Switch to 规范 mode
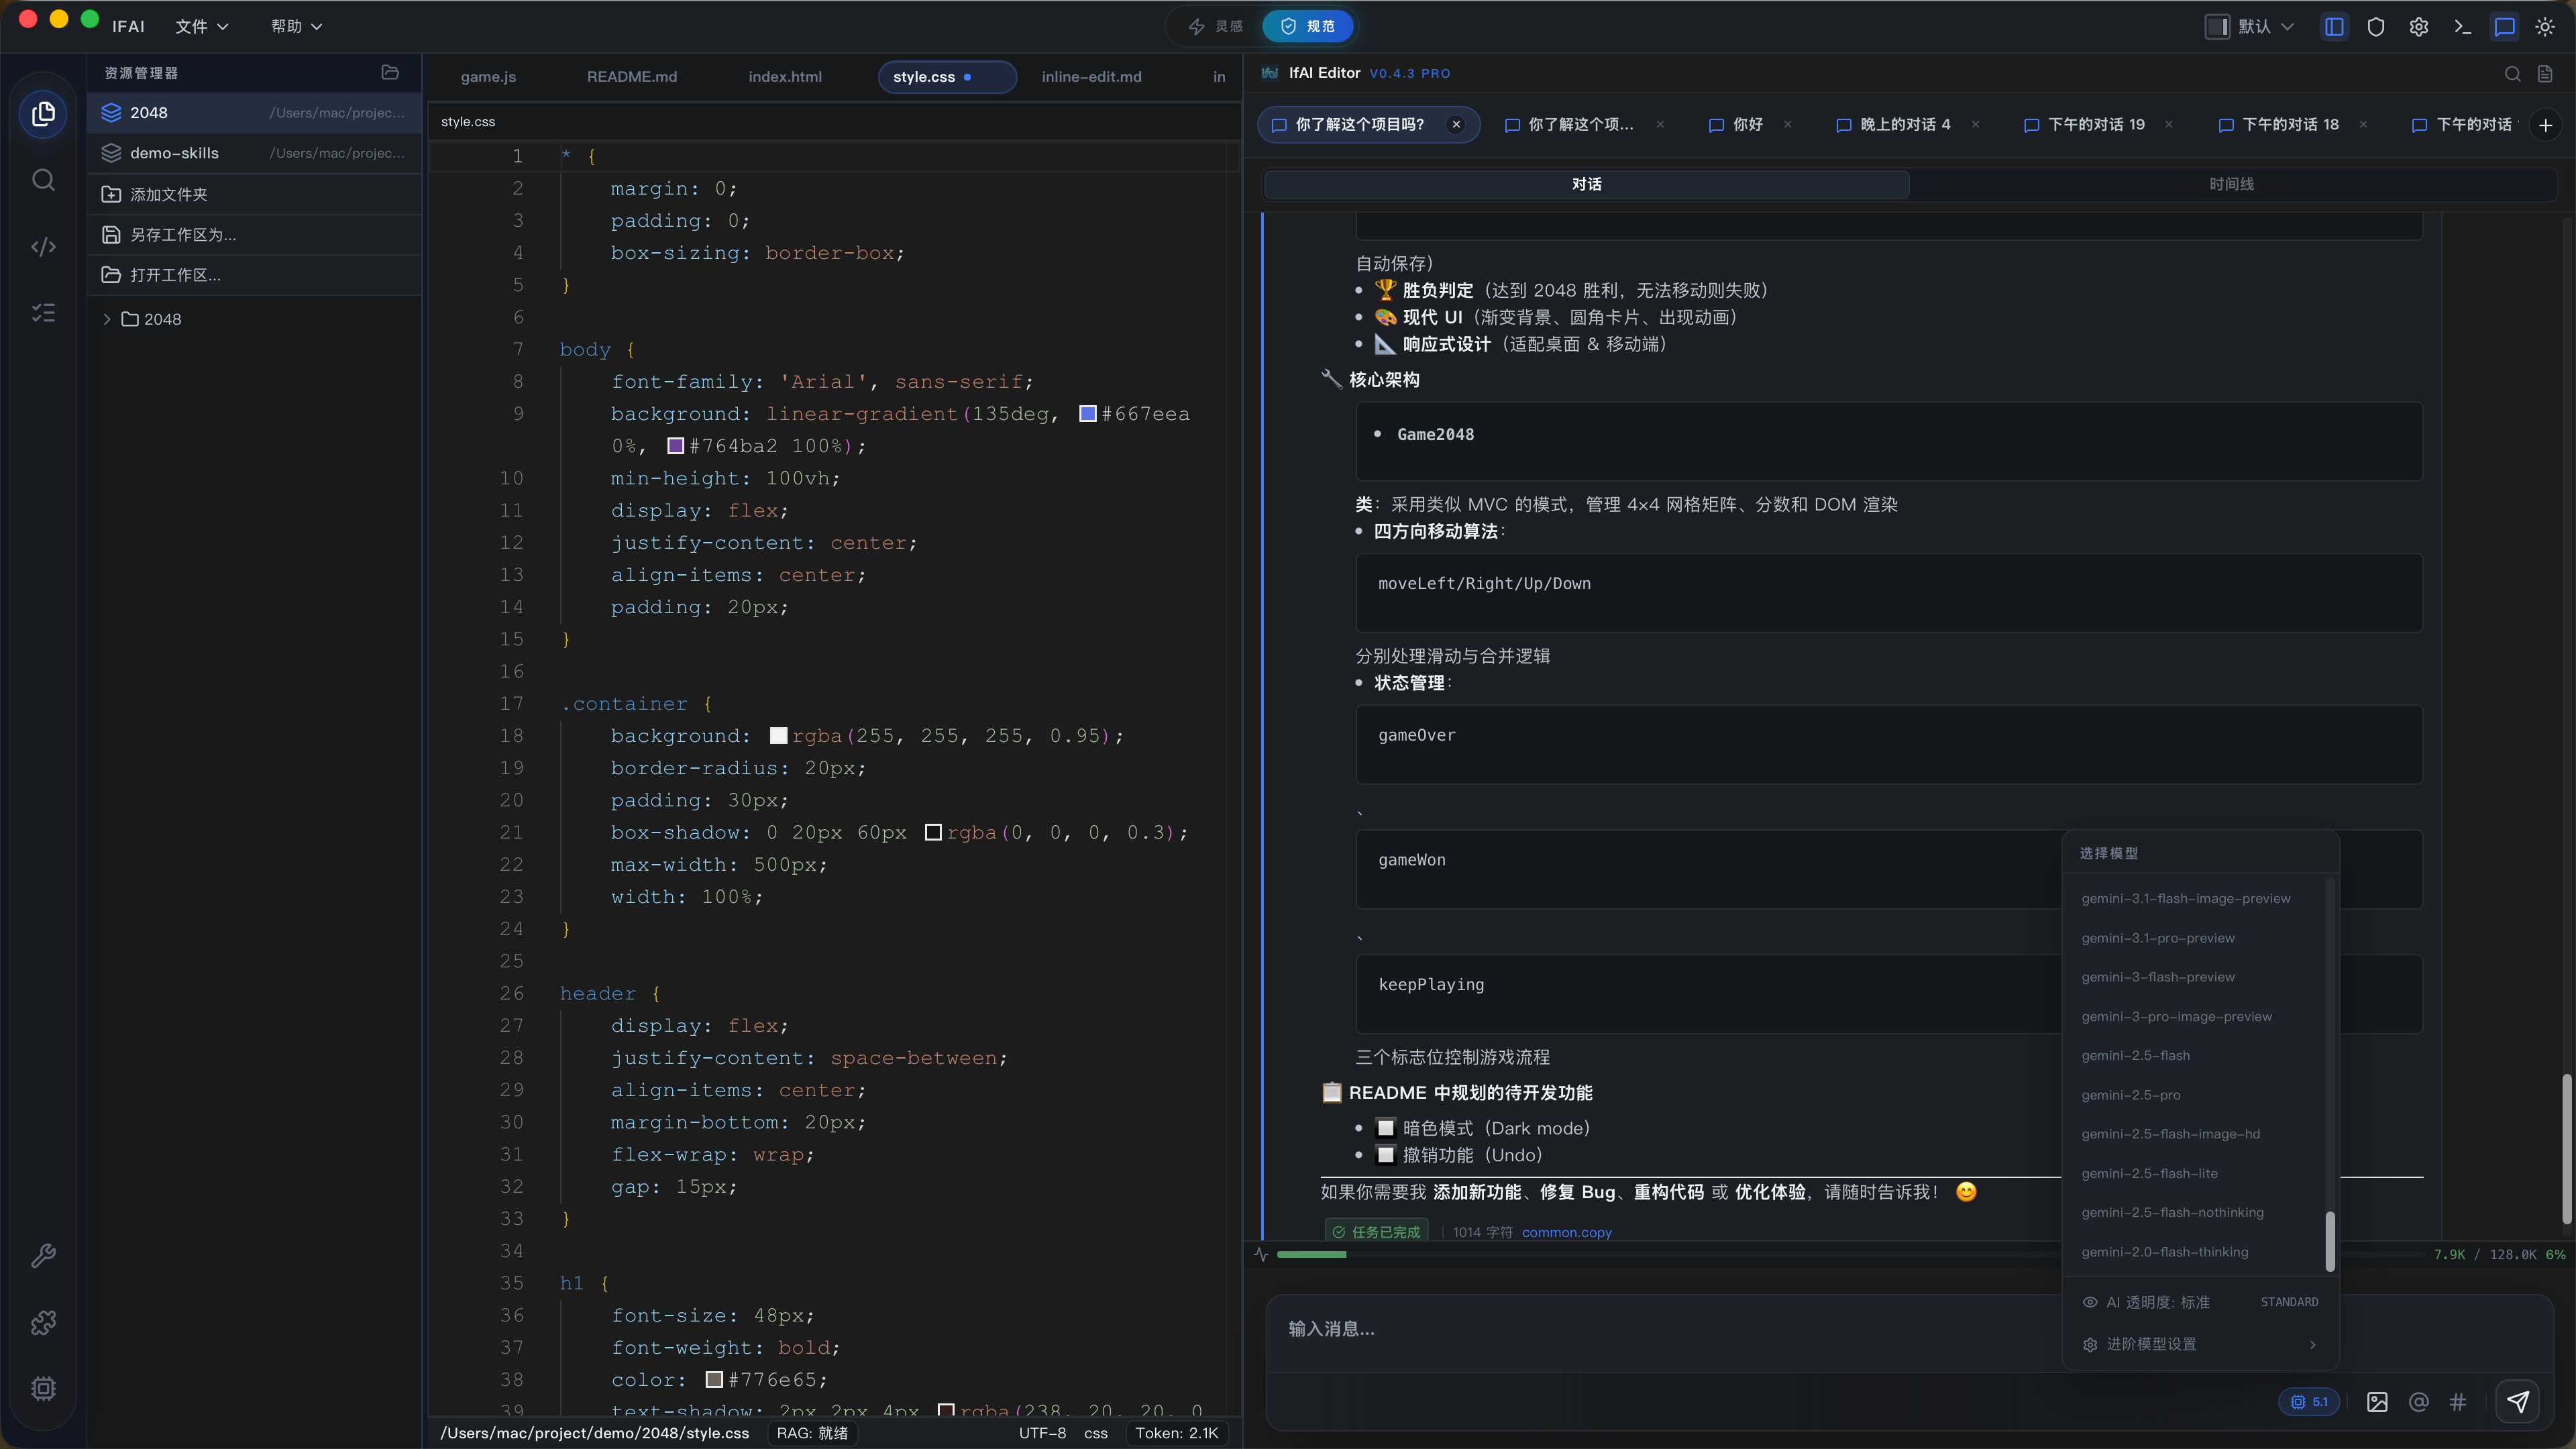This screenshot has height=1449, width=2576. [1308, 26]
